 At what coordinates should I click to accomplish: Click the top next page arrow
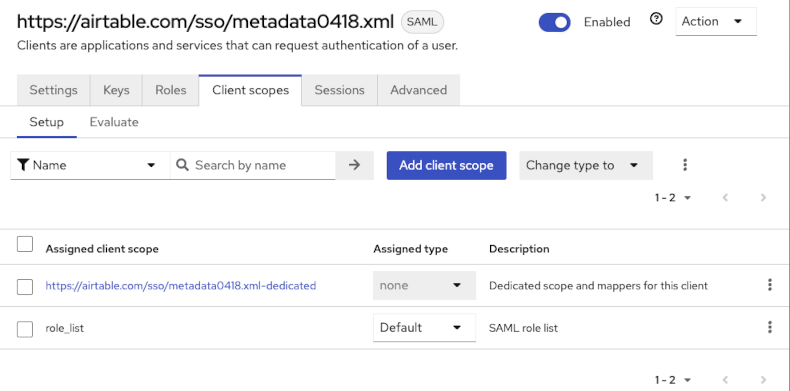tap(763, 198)
